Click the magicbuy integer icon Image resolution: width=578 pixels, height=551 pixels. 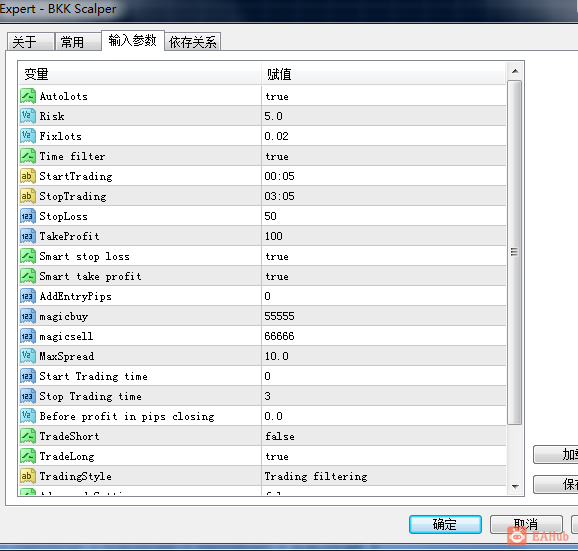[x=28, y=316]
